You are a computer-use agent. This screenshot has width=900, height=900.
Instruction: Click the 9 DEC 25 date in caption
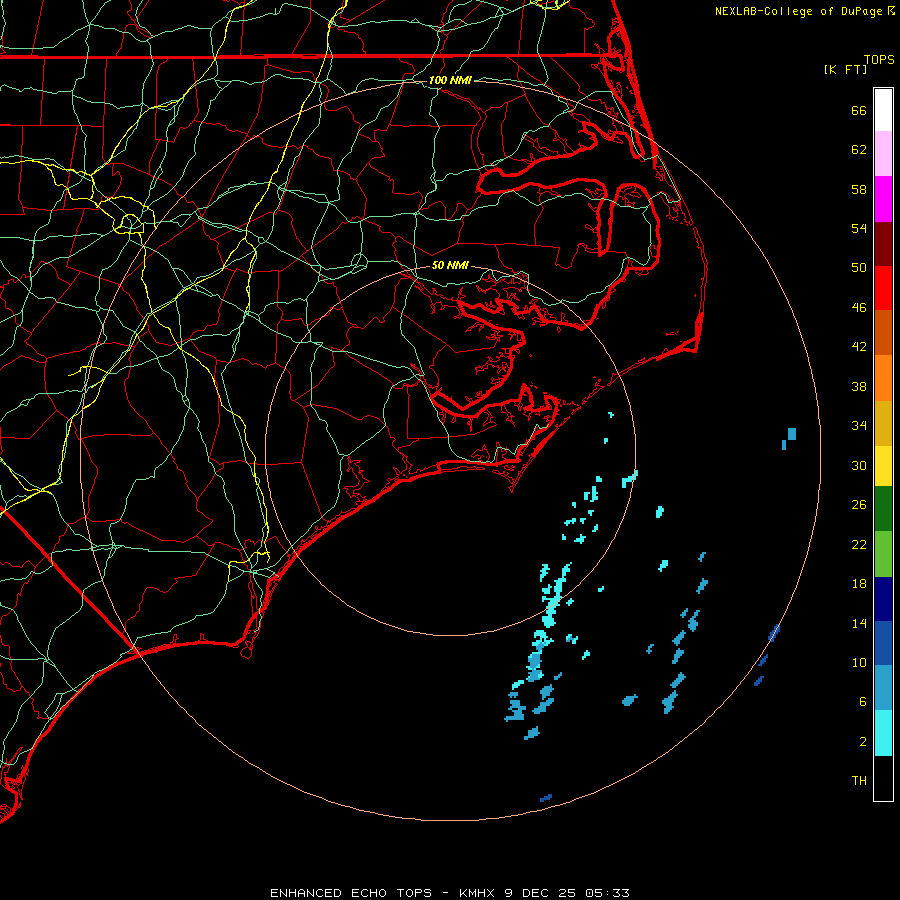[541, 893]
